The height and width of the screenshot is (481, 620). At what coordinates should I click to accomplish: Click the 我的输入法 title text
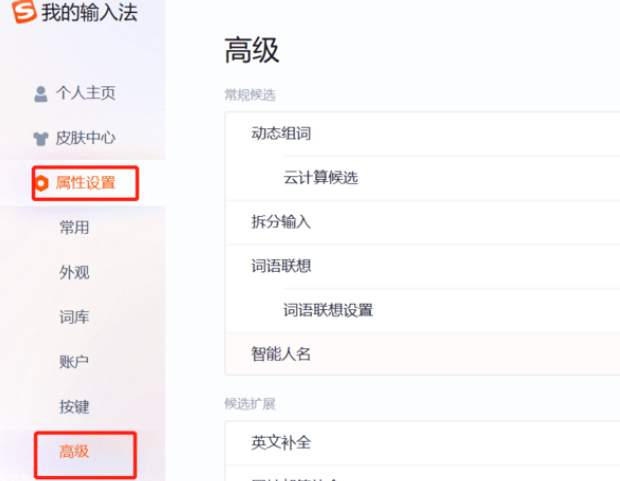(90, 12)
